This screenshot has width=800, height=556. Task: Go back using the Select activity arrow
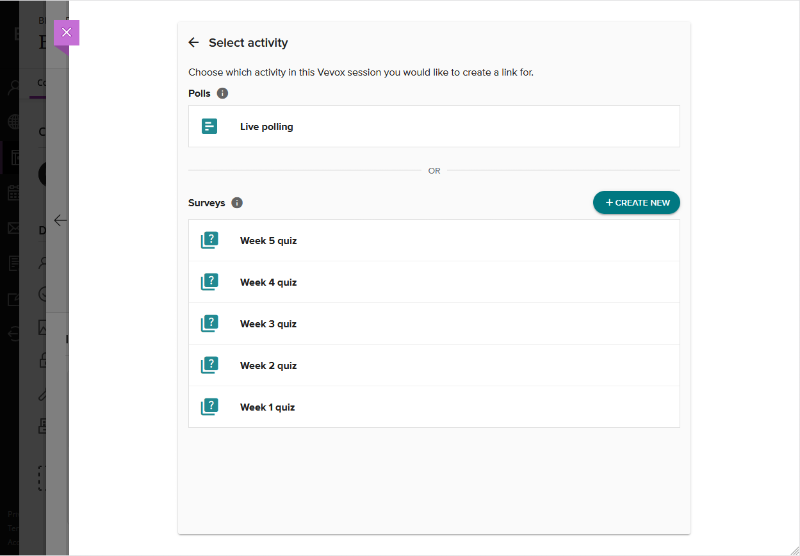click(194, 43)
